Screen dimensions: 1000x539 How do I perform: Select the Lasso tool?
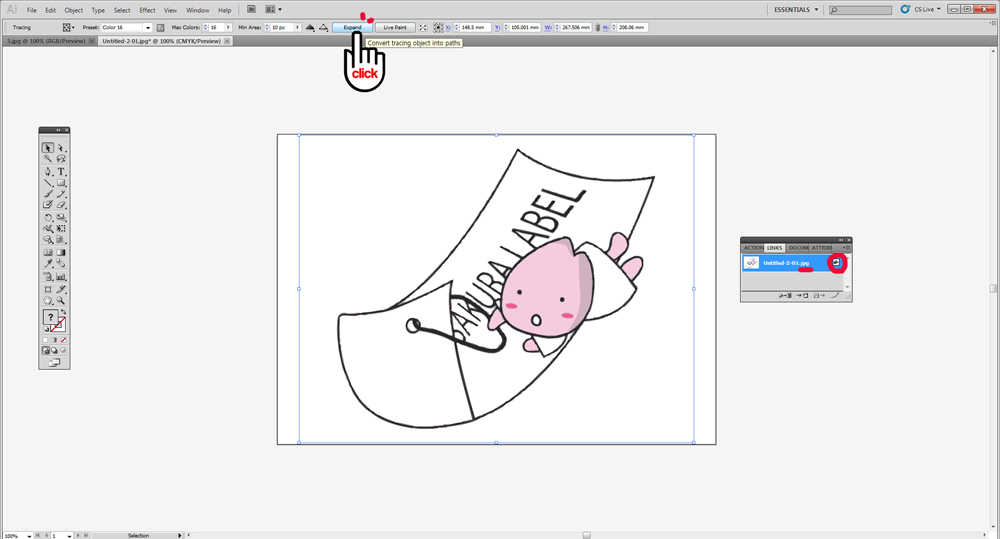[61, 159]
